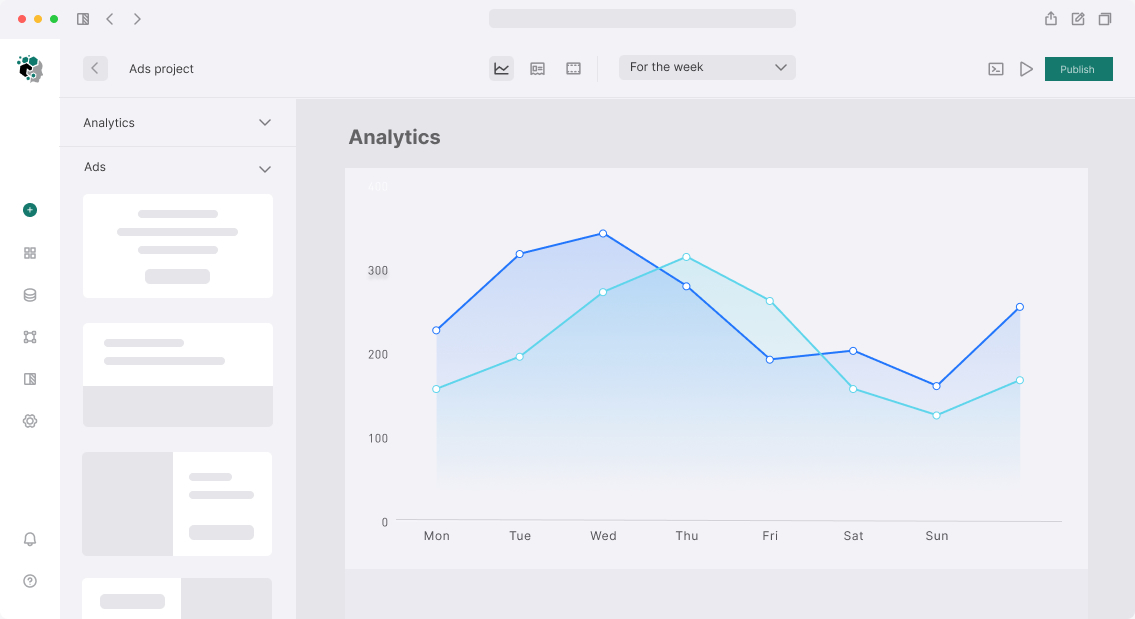Open the grid dashboard icon in sidebar
The image size is (1135, 619).
[x=30, y=253]
